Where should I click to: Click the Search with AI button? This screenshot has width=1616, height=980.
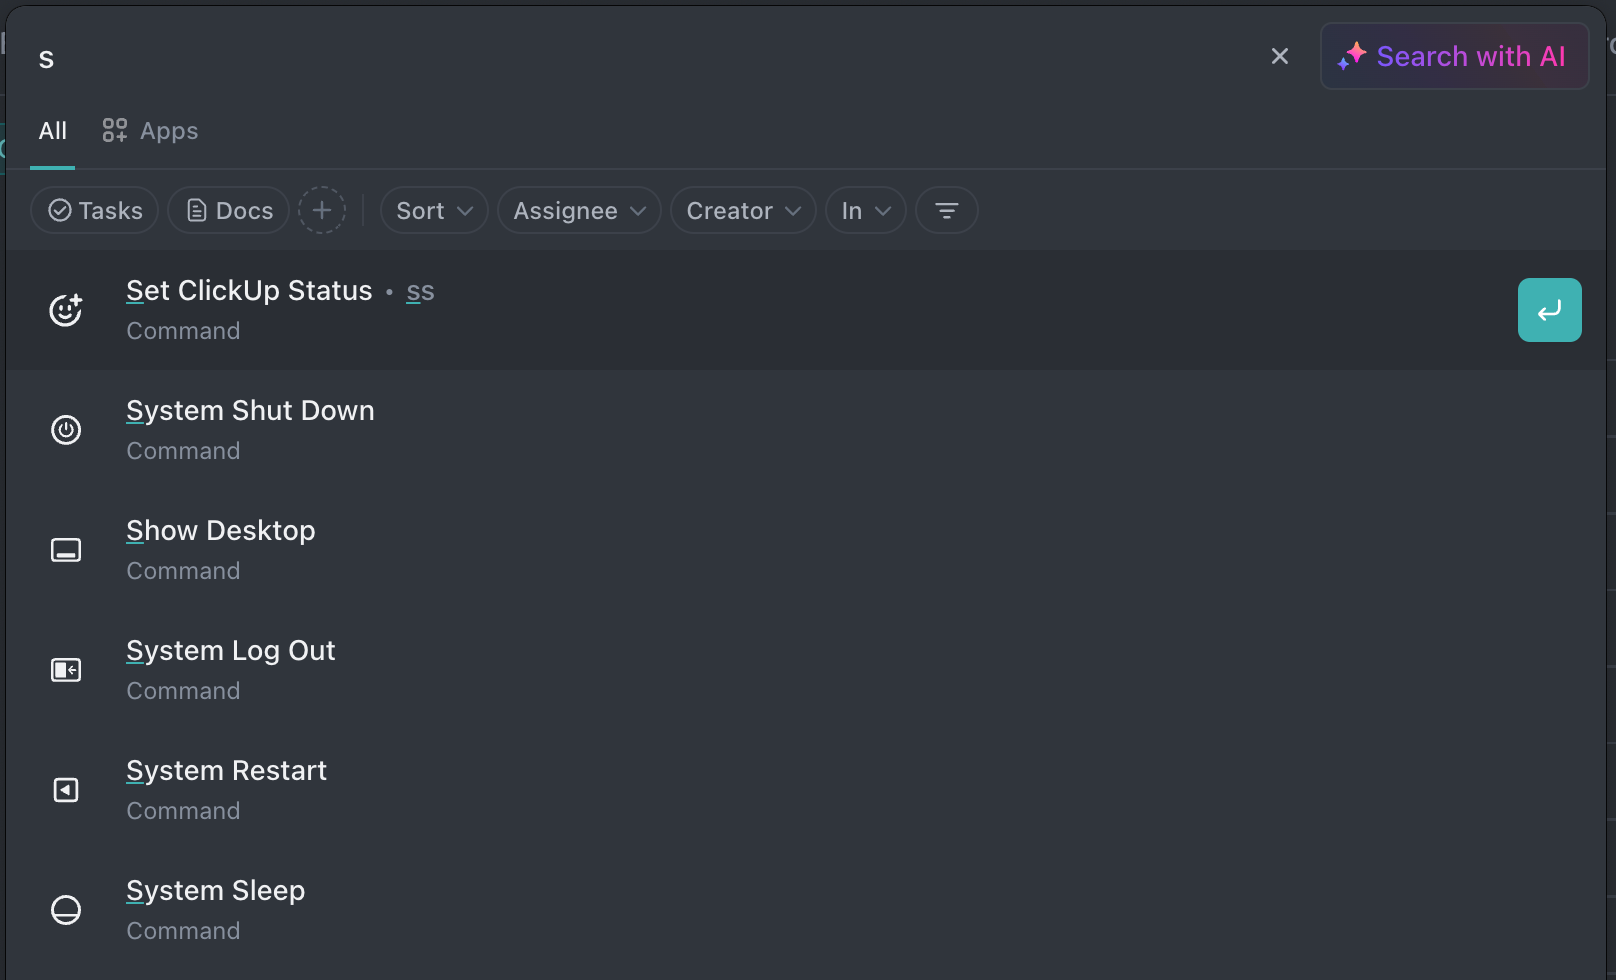(1454, 56)
